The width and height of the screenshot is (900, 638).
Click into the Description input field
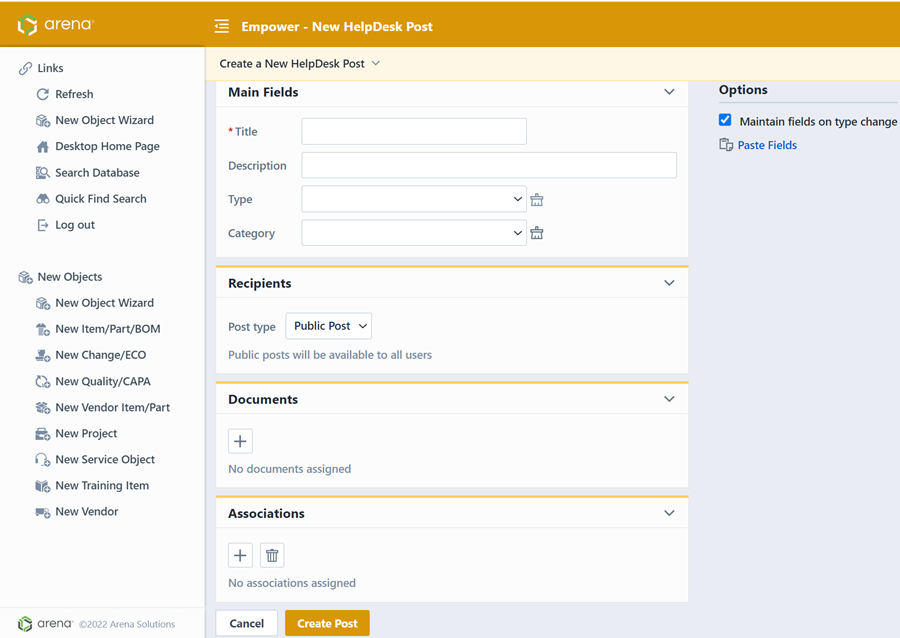click(489, 165)
